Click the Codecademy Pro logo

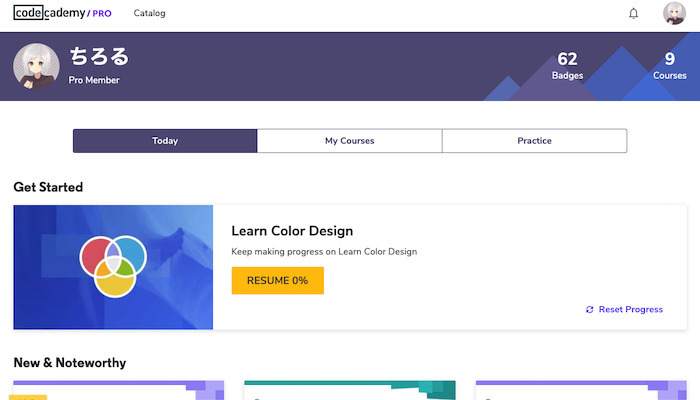click(x=62, y=13)
